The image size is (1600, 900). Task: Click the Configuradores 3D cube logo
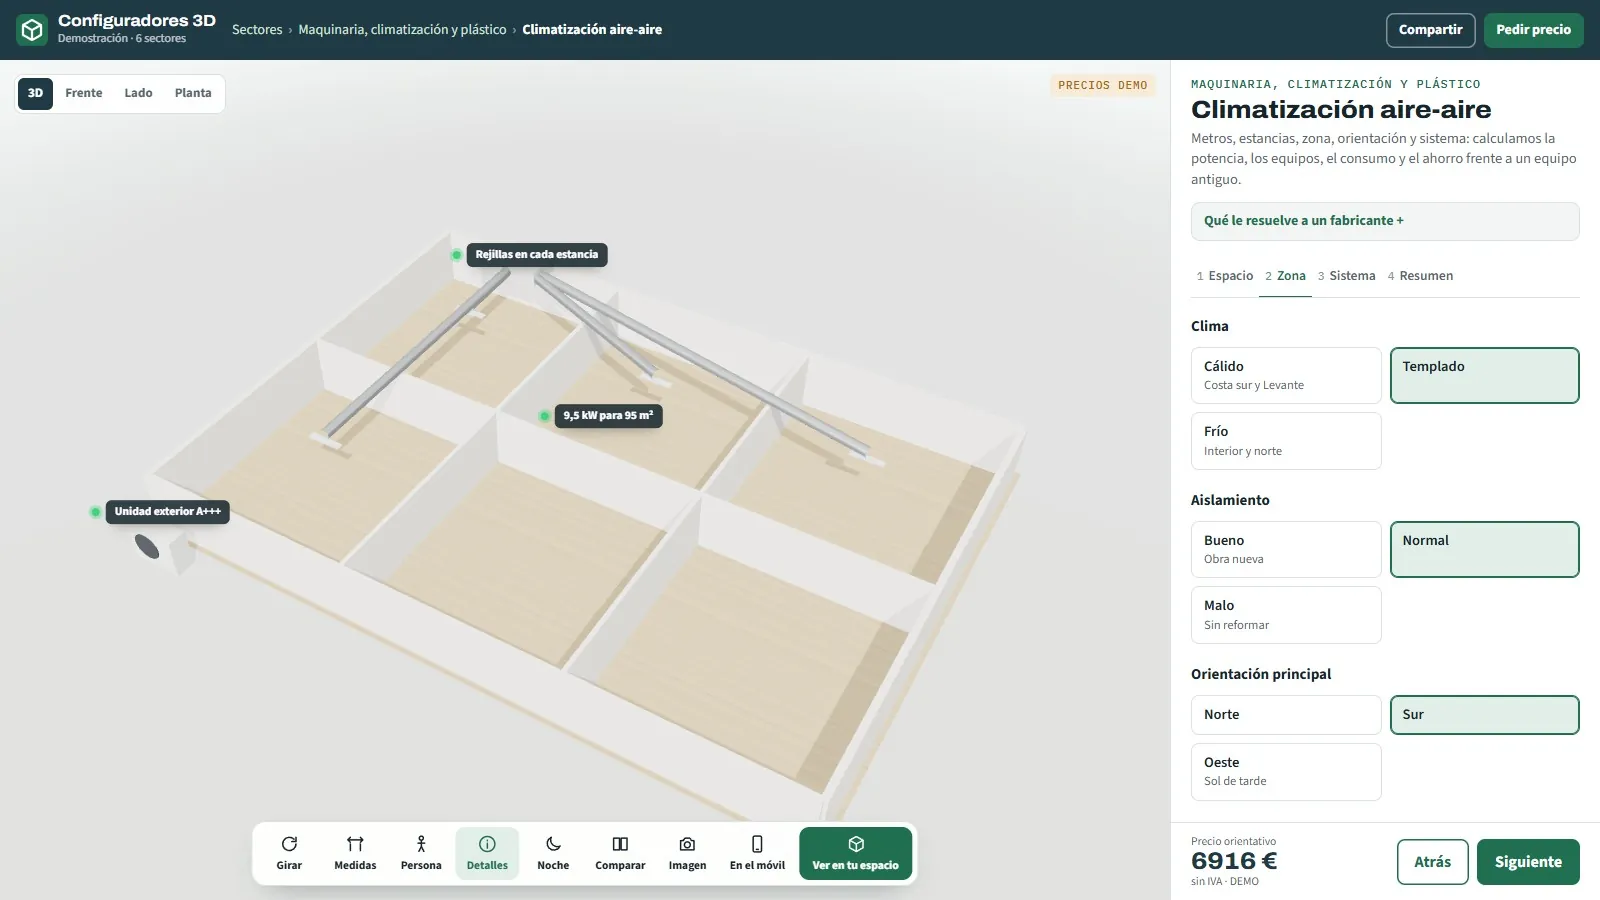(32, 30)
